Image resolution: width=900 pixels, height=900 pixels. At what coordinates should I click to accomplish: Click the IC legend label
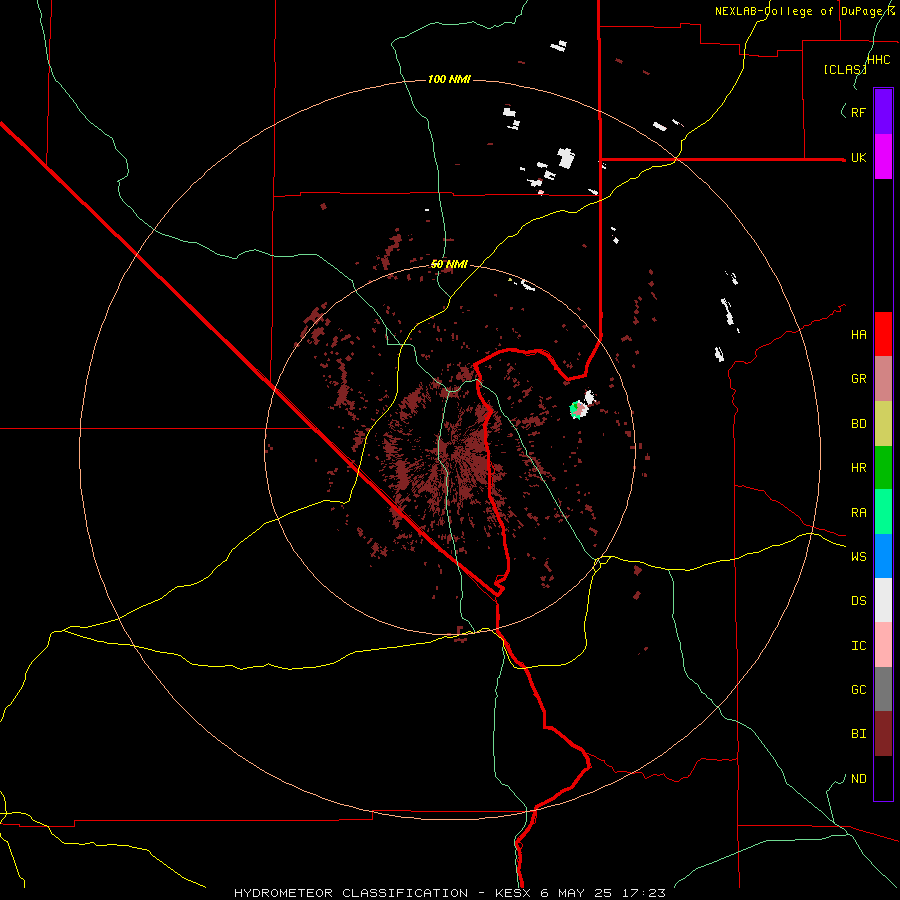pos(859,646)
